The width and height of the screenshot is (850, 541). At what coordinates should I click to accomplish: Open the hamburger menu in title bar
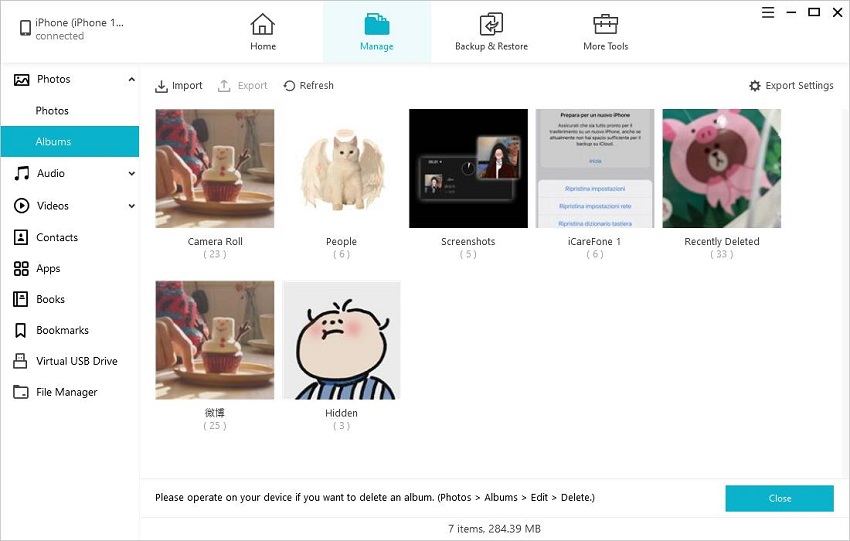(x=768, y=13)
